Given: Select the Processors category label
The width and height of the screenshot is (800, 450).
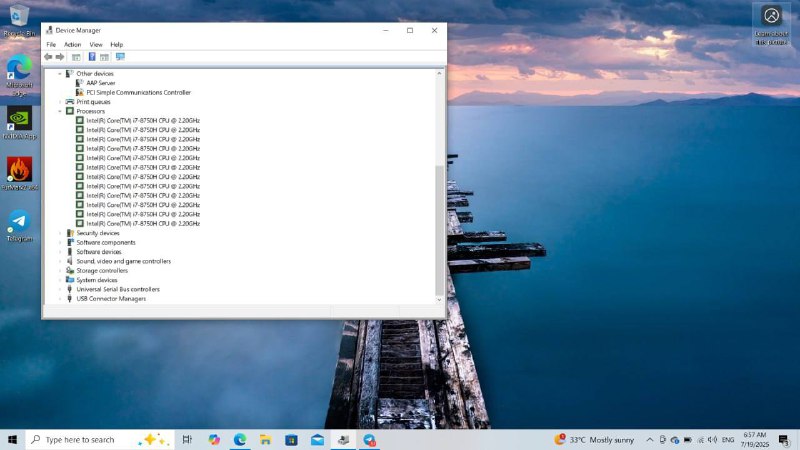Looking at the screenshot, I should click(x=90, y=111).
